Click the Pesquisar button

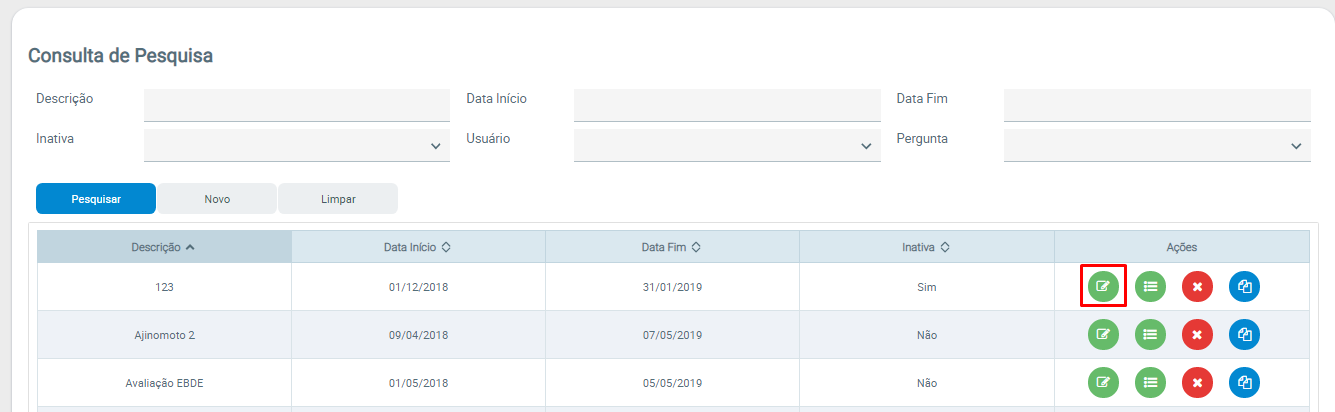click(96, 199)
